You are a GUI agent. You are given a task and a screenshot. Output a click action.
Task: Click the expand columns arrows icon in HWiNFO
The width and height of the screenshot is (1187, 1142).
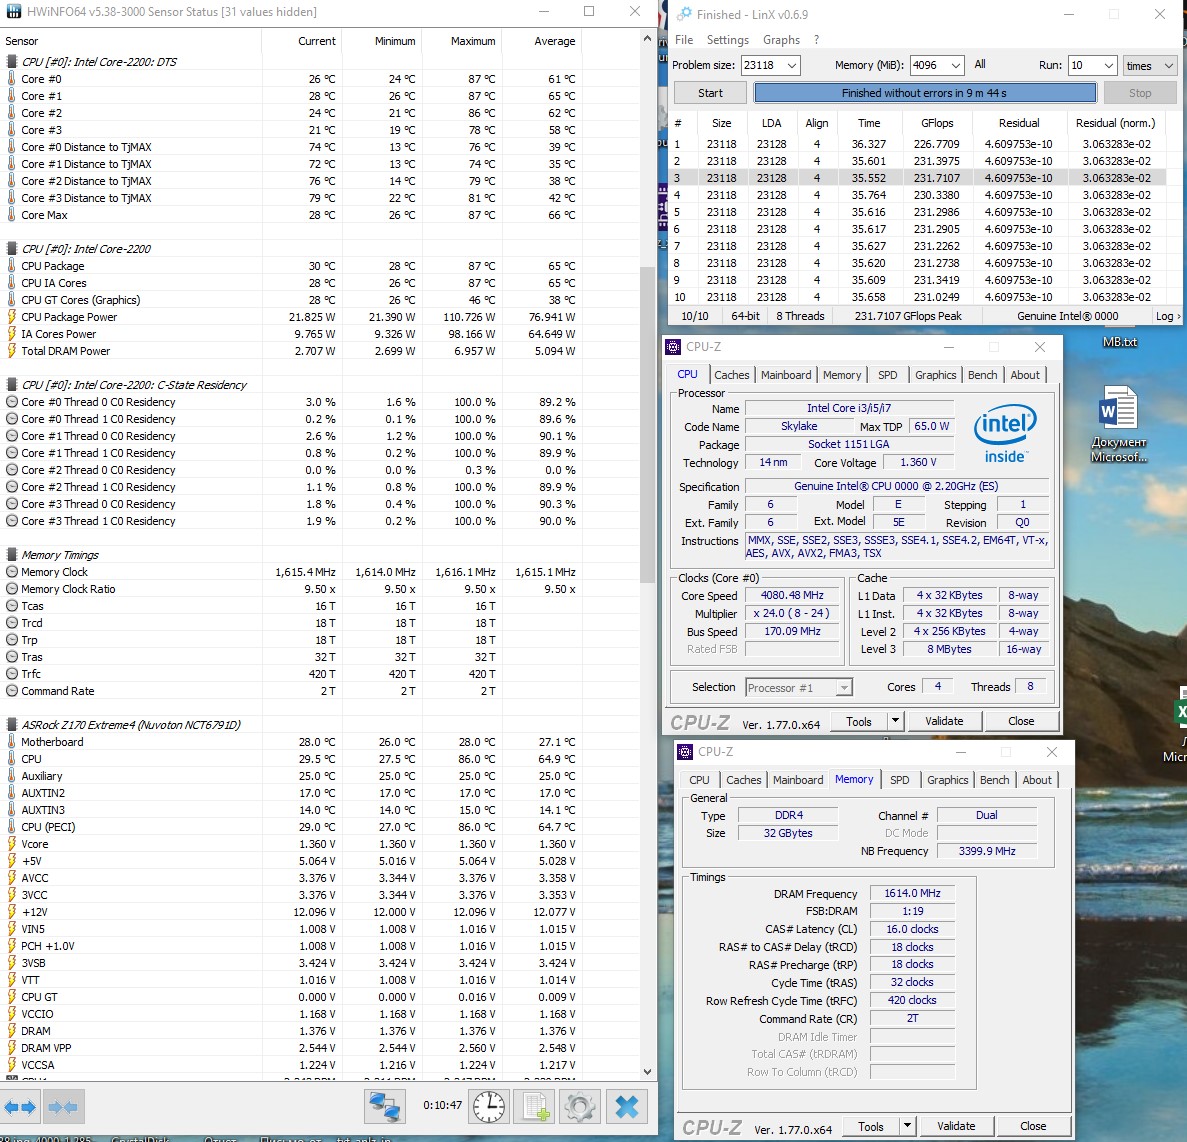pos(20,1107)
